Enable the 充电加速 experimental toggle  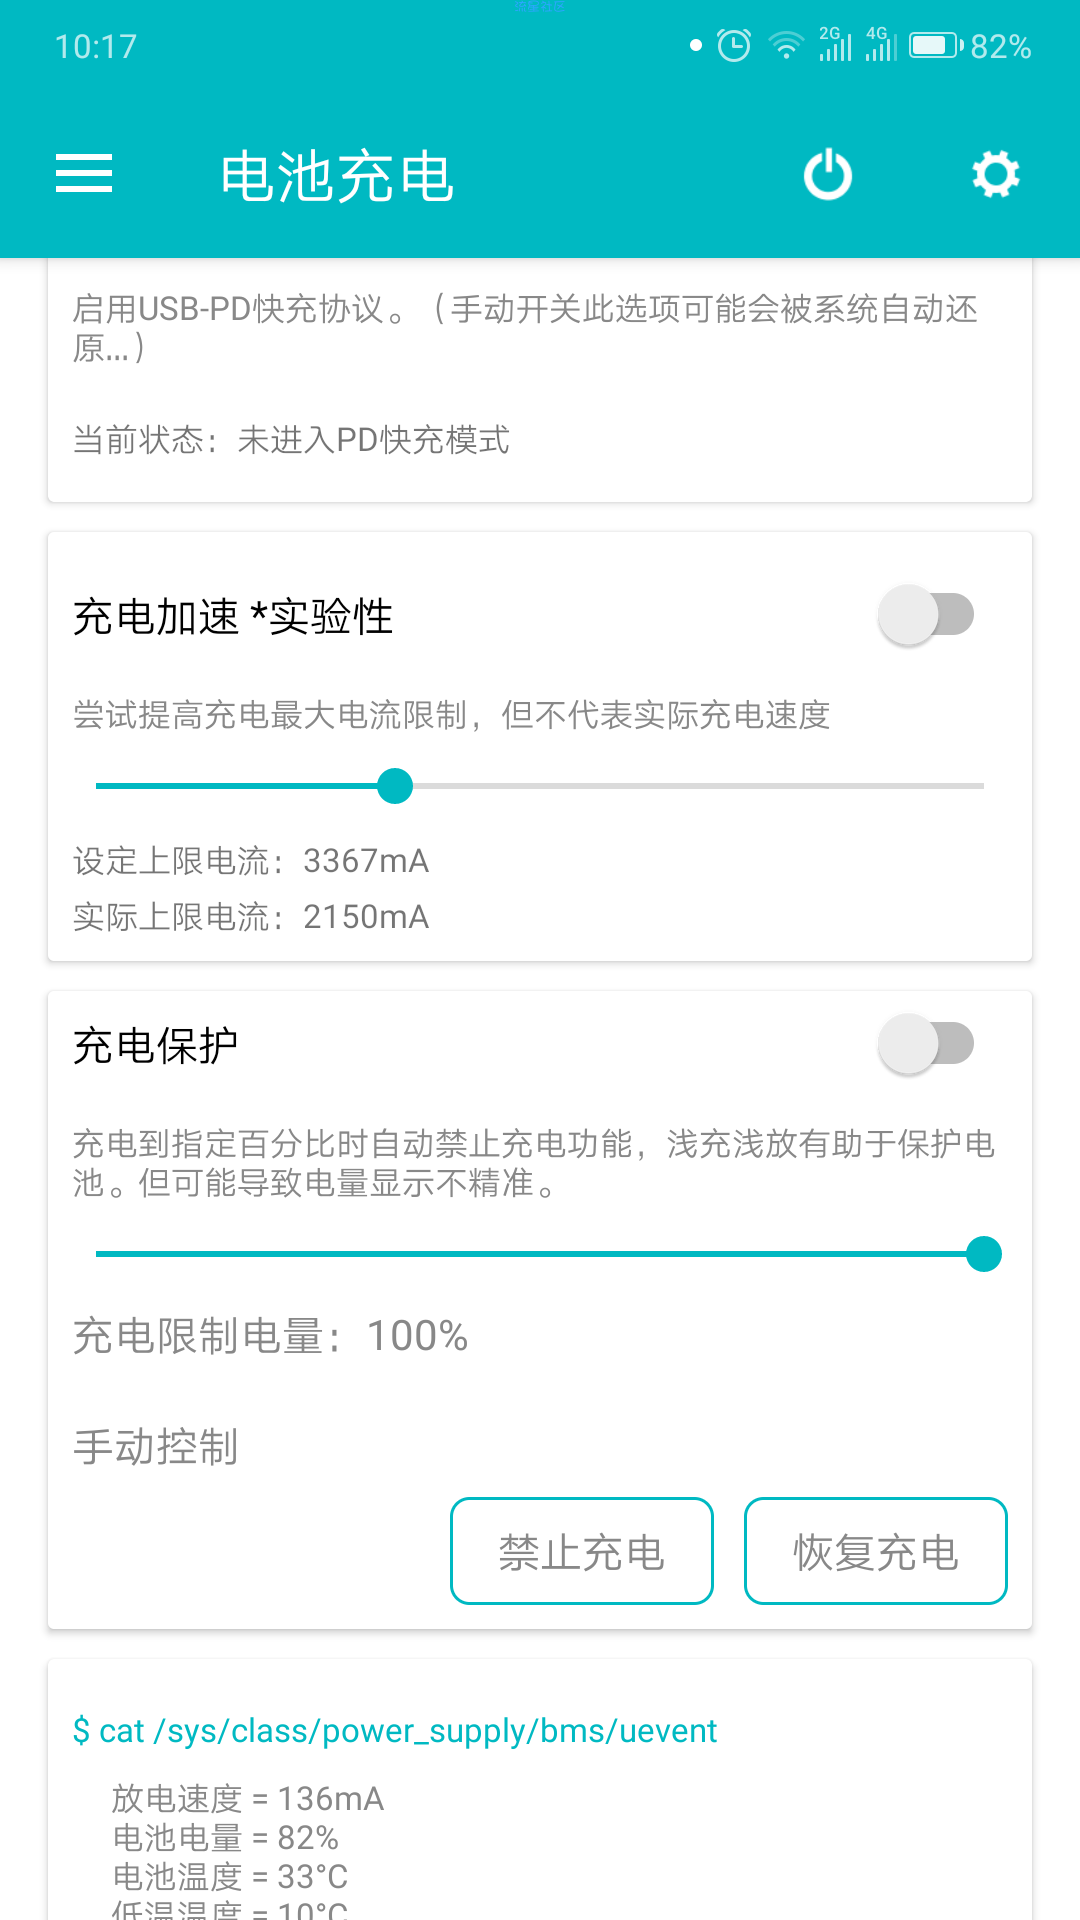pos(926,615)
